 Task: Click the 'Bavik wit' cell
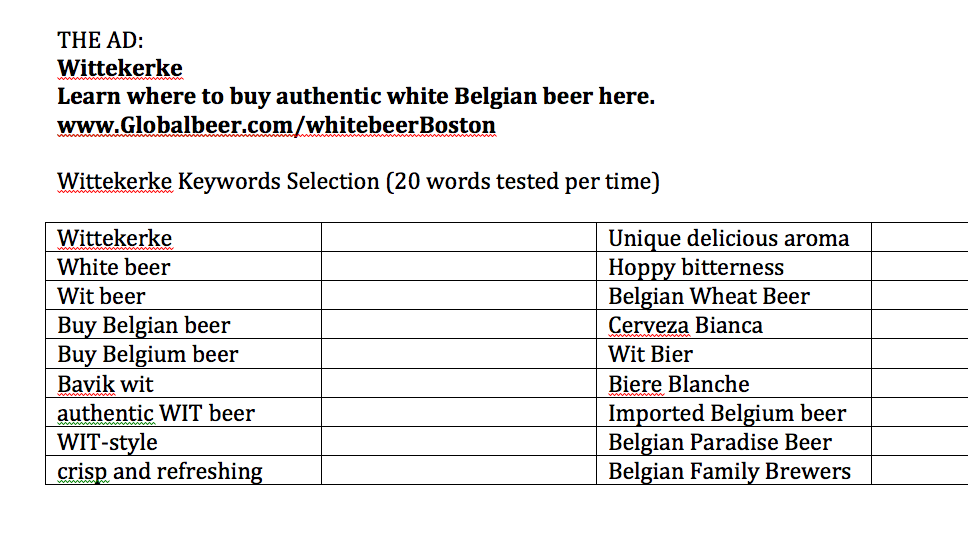183,383
